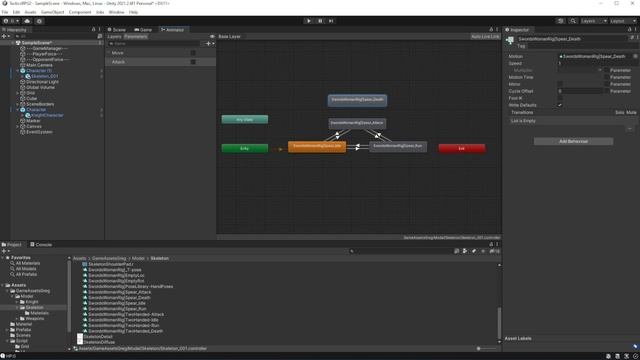Open the Knight folder in Project tree
Image resolution: width=640 pixels, height=360 pixels.
coord(32,302)
